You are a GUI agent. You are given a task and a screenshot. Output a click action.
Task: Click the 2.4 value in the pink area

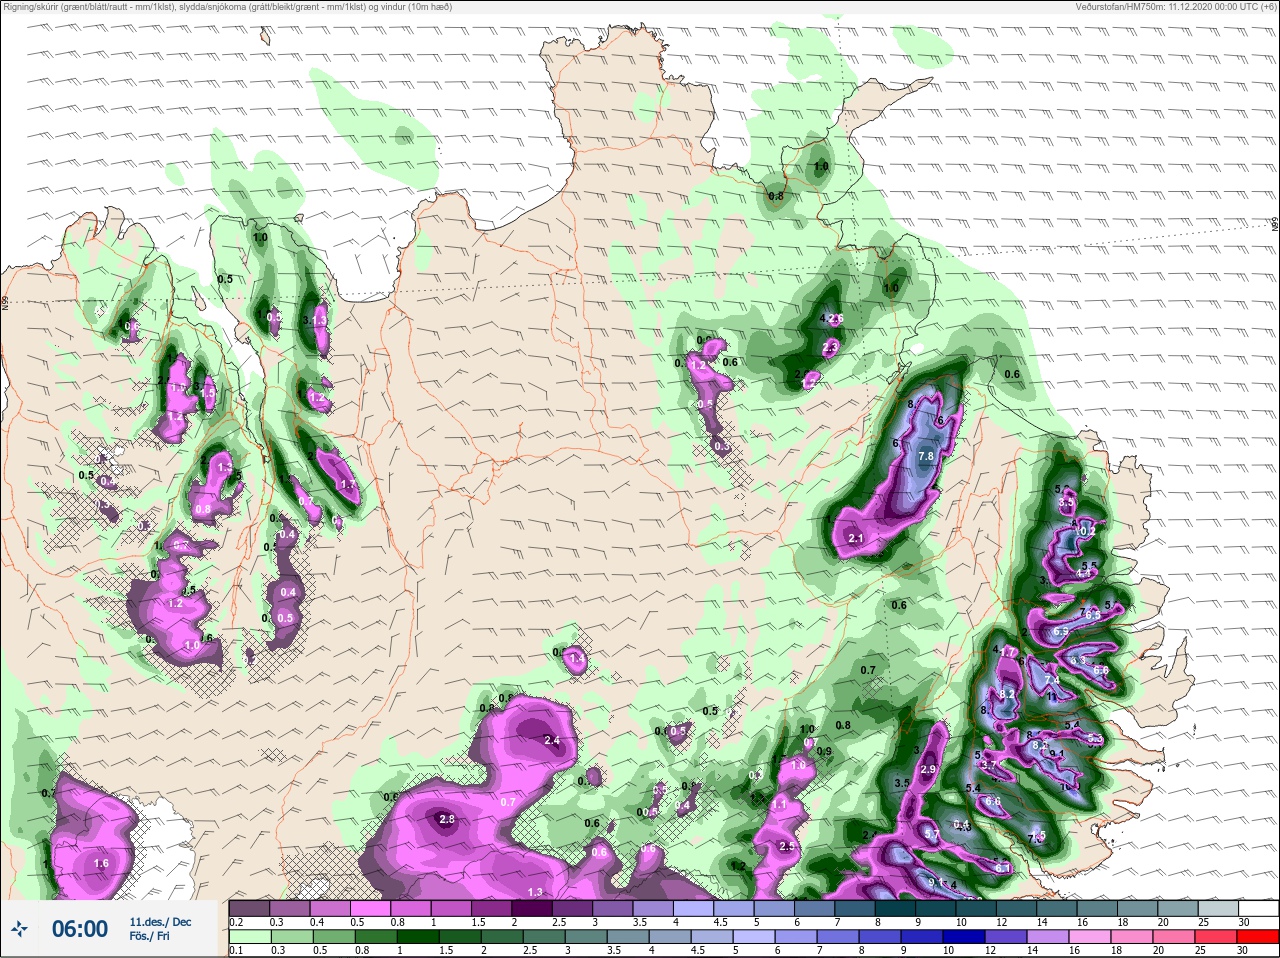(552, 740)
